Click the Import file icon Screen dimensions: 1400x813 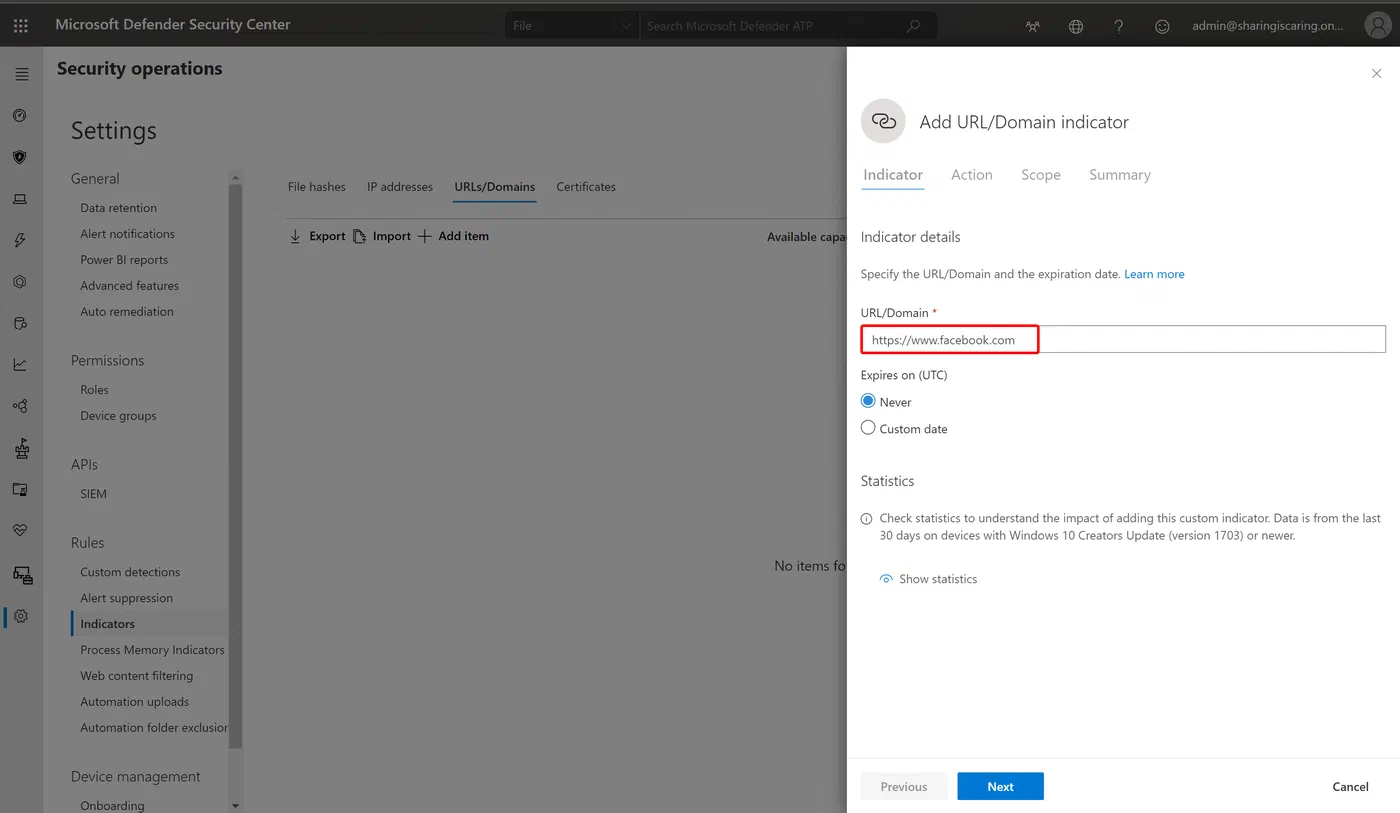tap(360, 237)
